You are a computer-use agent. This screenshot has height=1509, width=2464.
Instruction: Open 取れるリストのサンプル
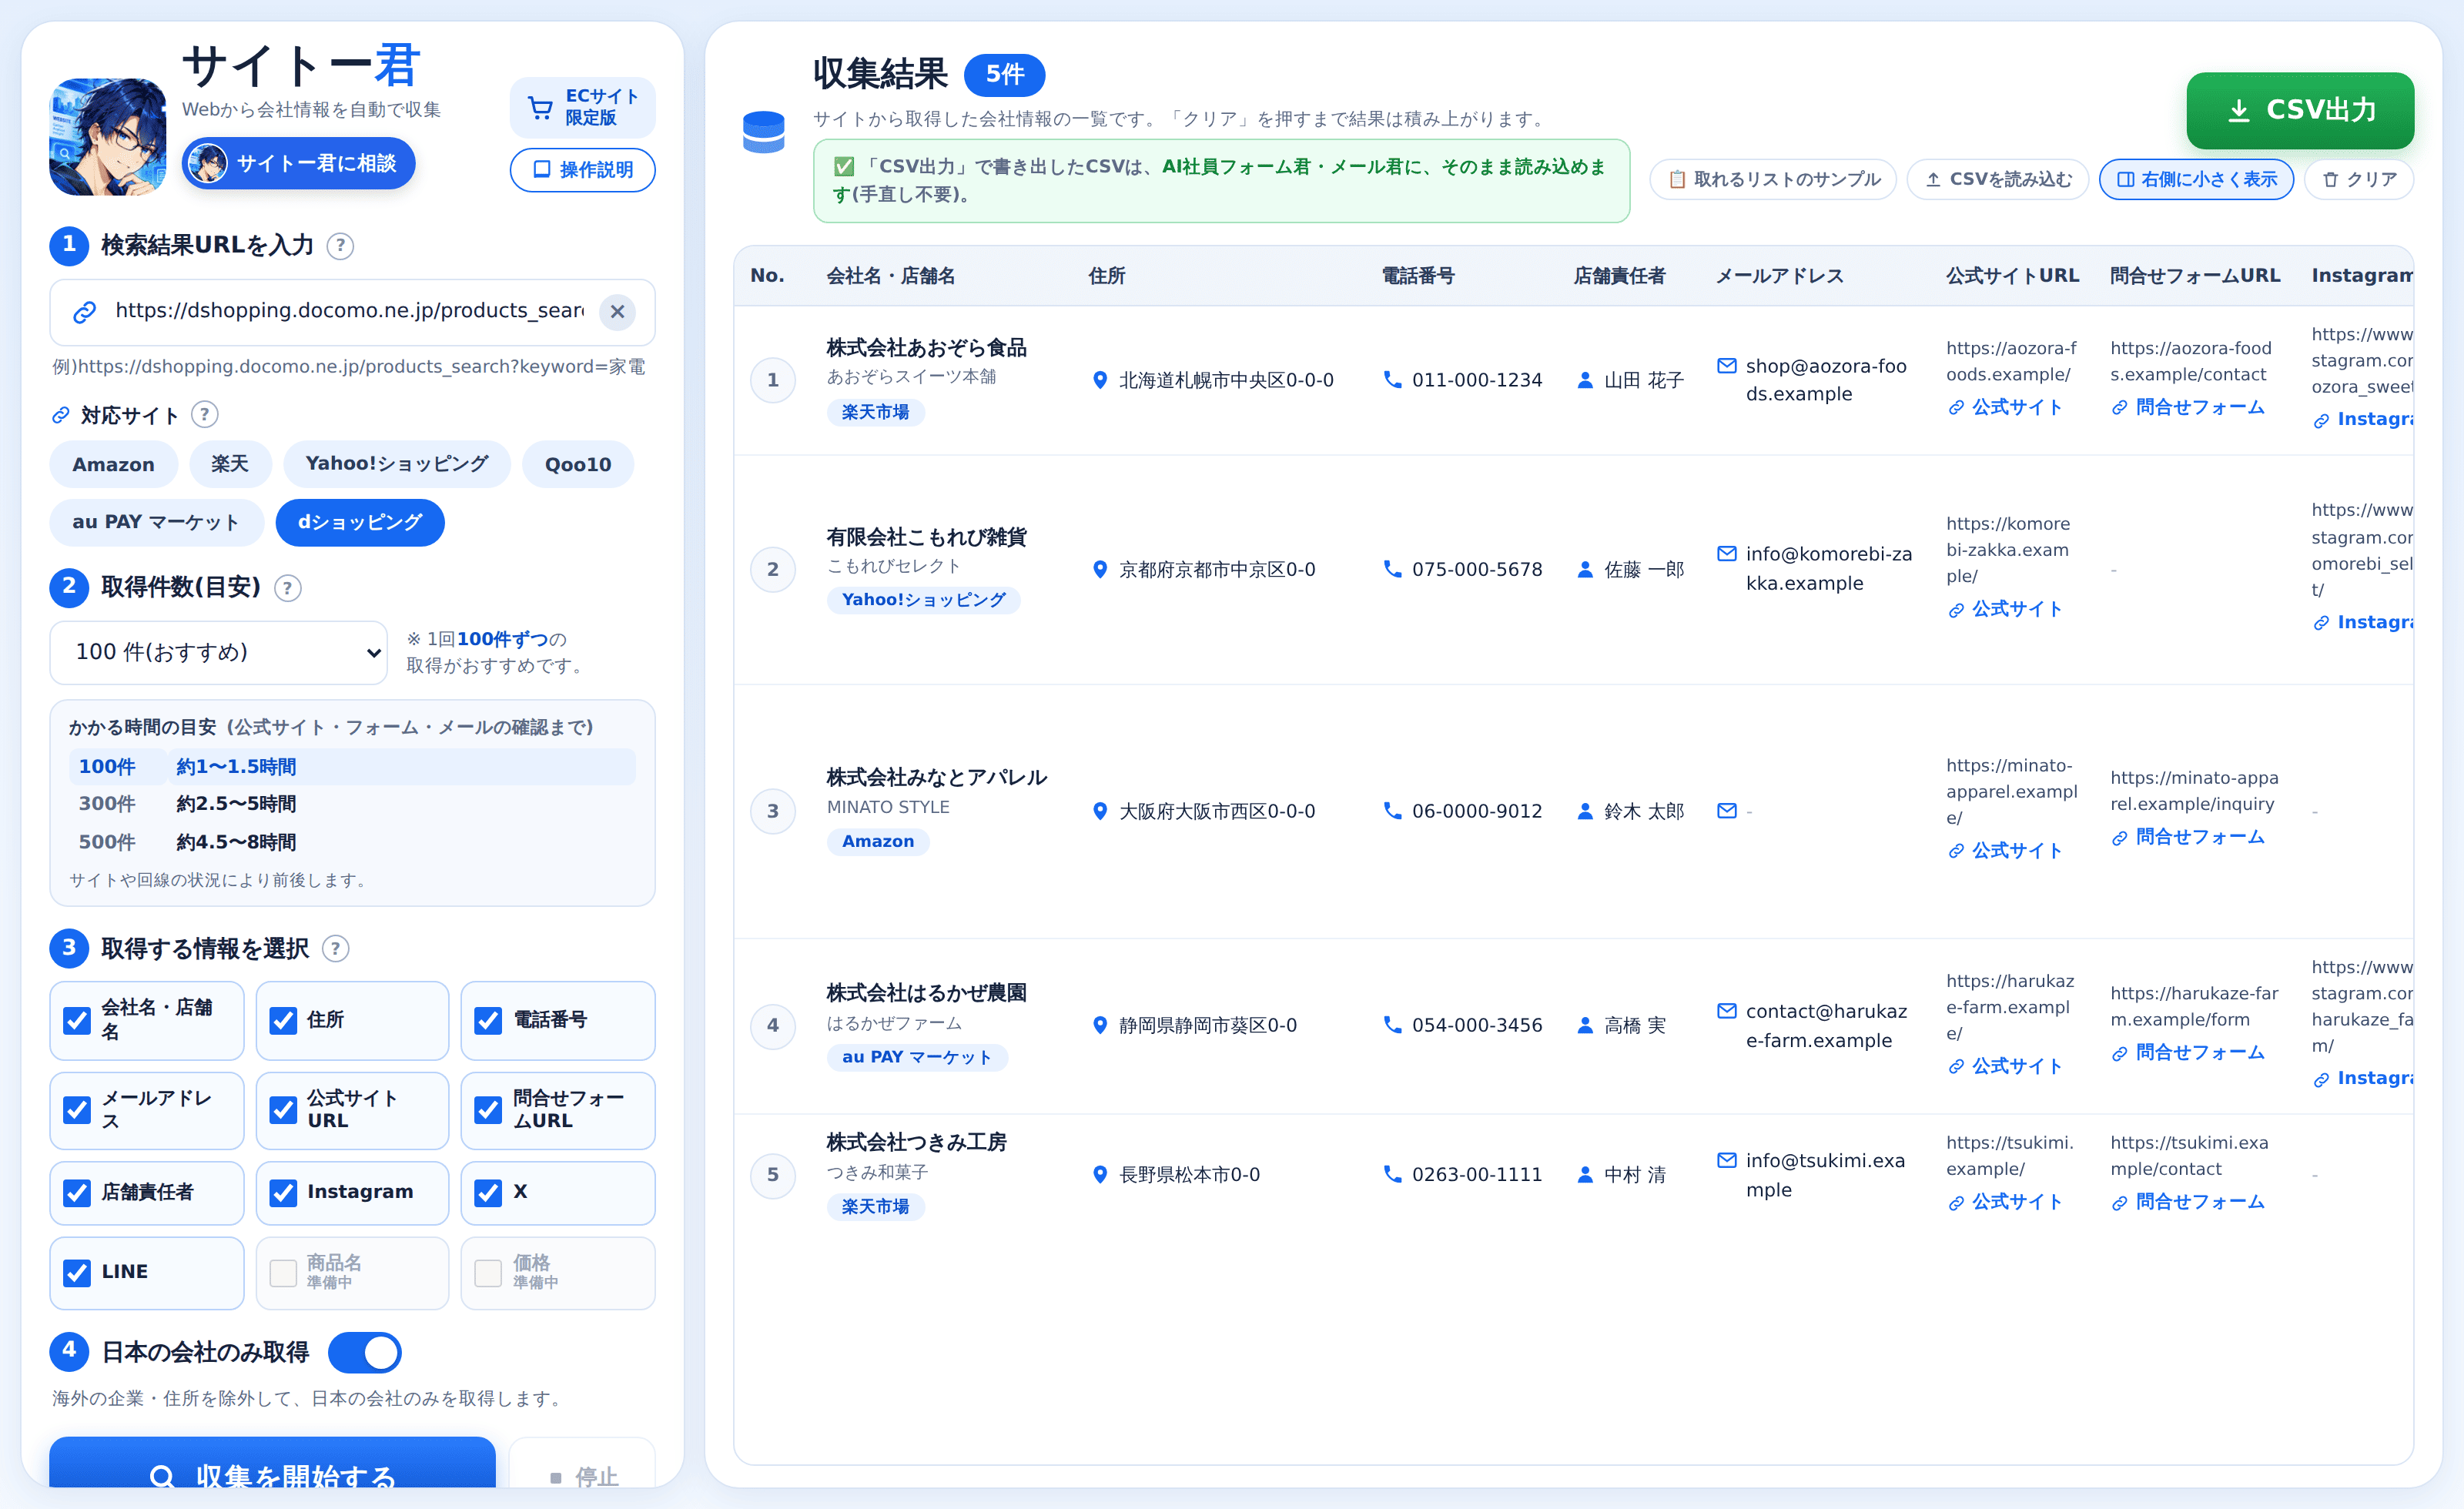[x=1773, y=179]
